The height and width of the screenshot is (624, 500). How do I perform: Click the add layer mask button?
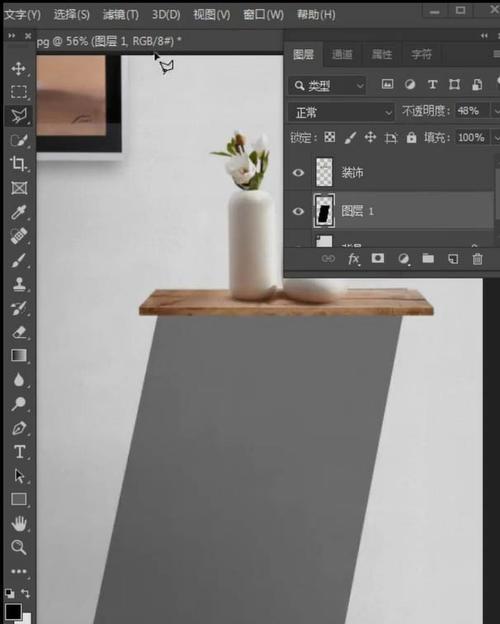[x=378, y=259]
